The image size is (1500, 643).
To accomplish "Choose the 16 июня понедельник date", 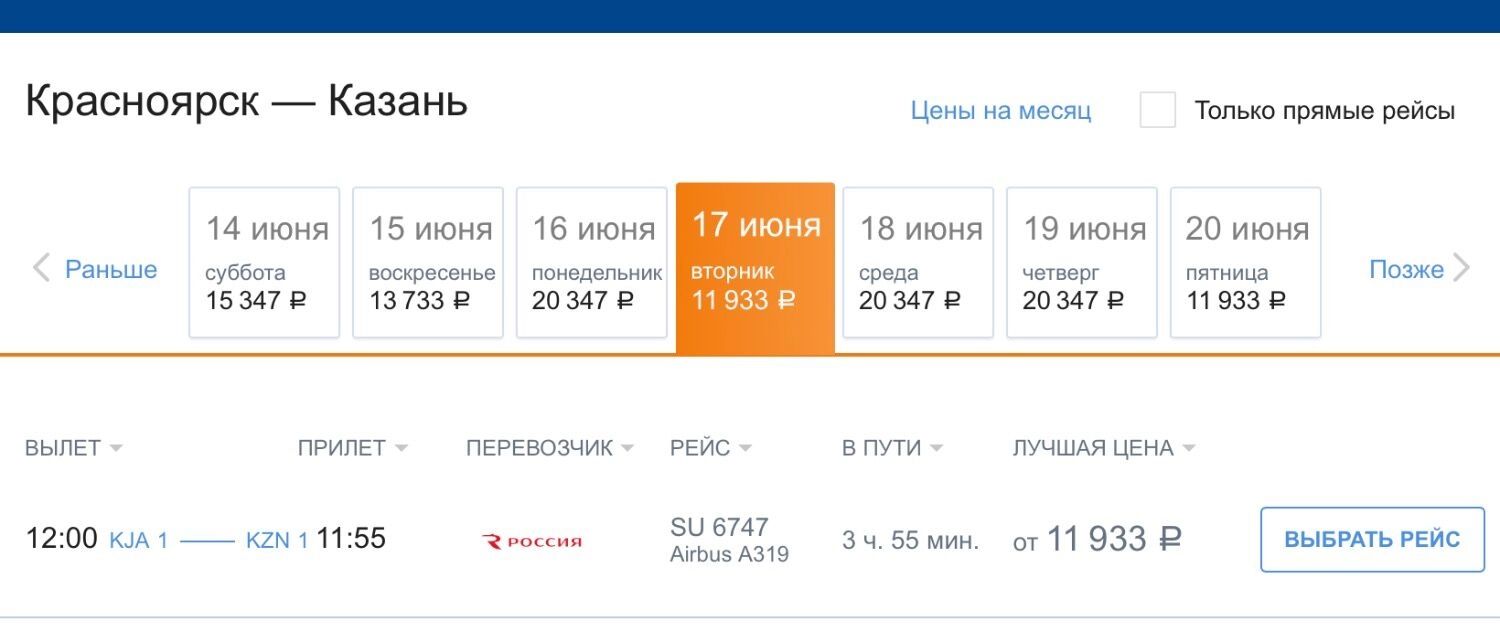I will [x=592, y=263].
